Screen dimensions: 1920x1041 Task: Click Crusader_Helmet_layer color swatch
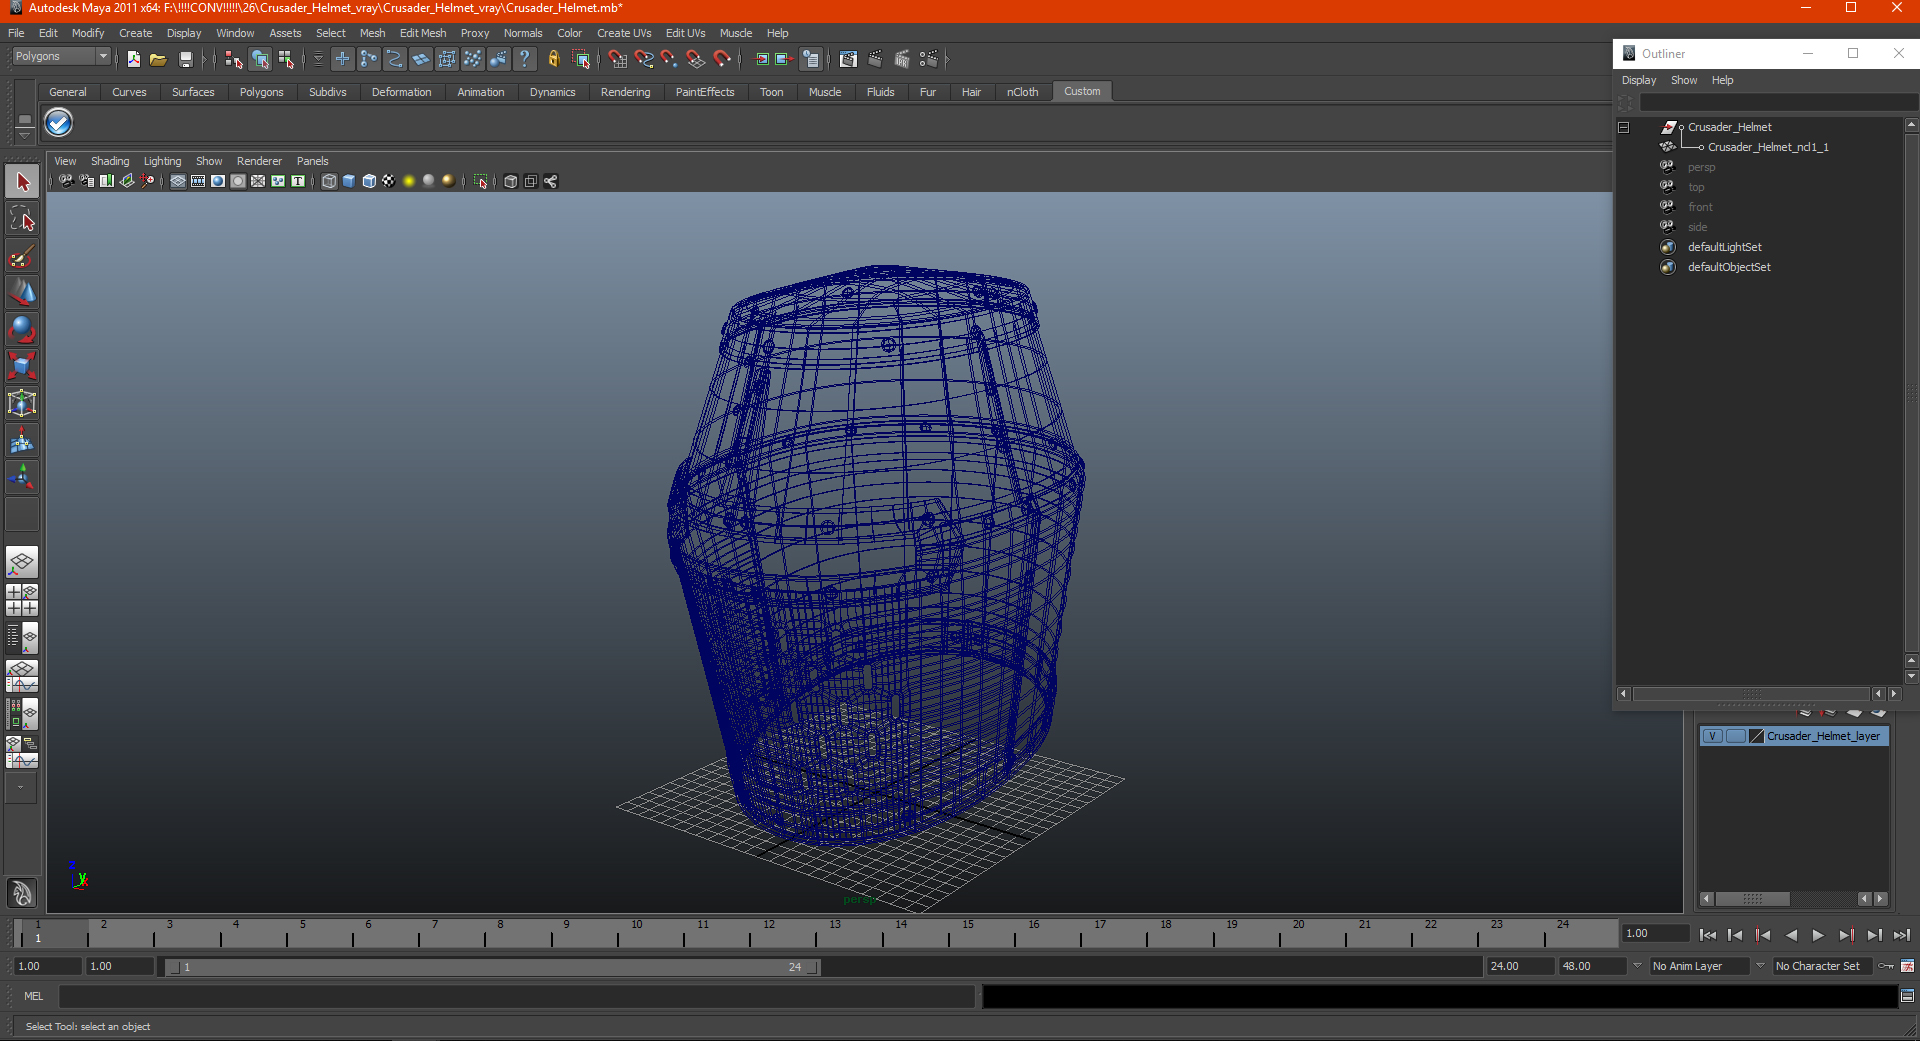(1756, 736)
